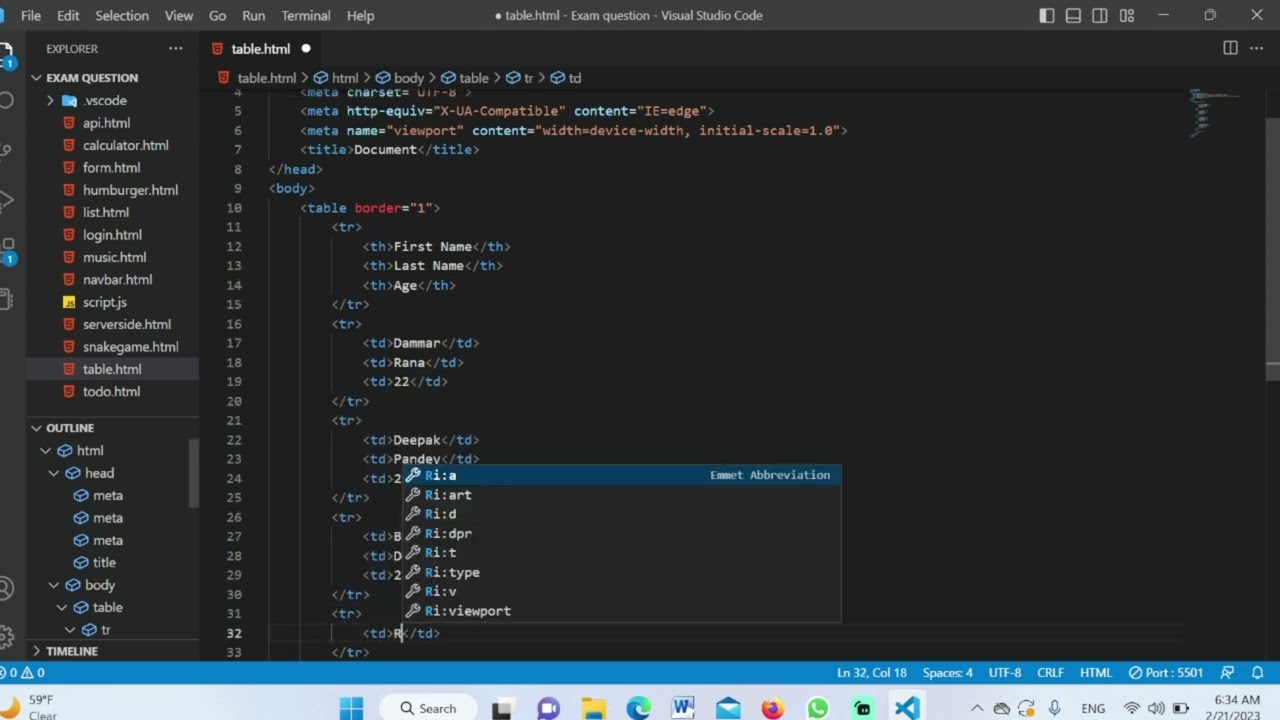This screenshot has height=720, width=1280.
Task: Collapse the head node in Outline
Action: 54,473
